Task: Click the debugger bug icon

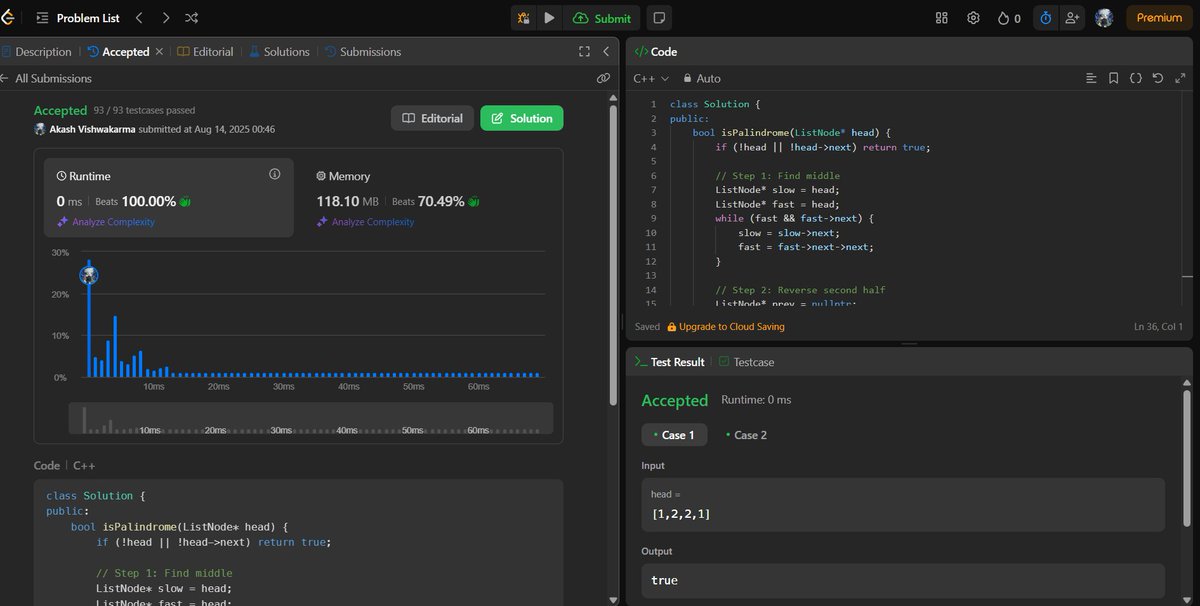Action: click(523, 18)
